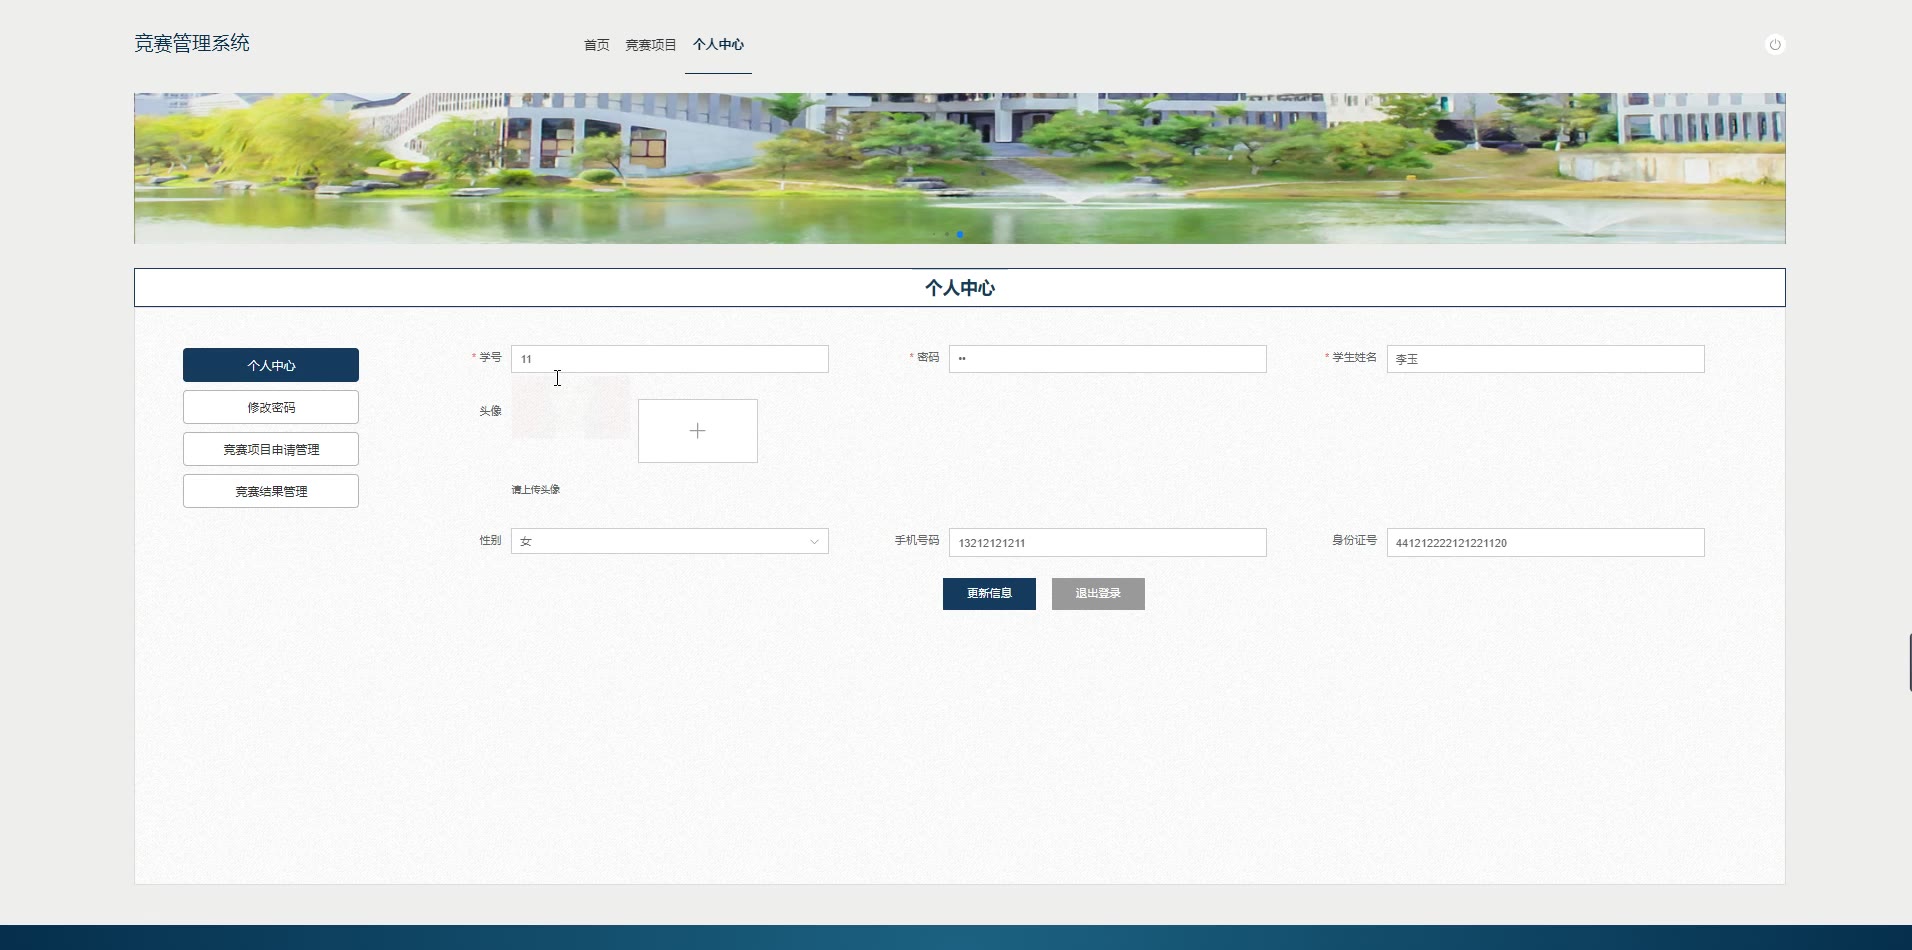Viewport: 1912px width, 950px height.
Task: Focus the 身份证号 input field
Action: 1546,542
